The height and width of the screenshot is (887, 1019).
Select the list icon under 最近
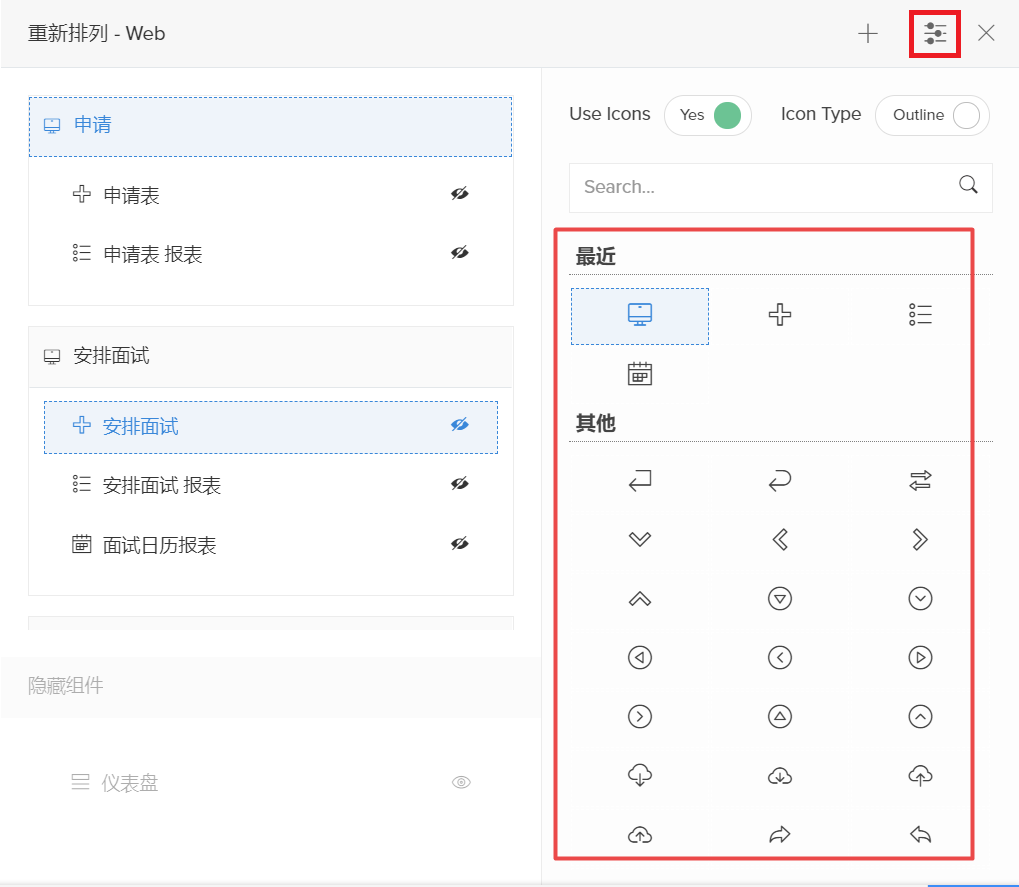tap(920, 315)
